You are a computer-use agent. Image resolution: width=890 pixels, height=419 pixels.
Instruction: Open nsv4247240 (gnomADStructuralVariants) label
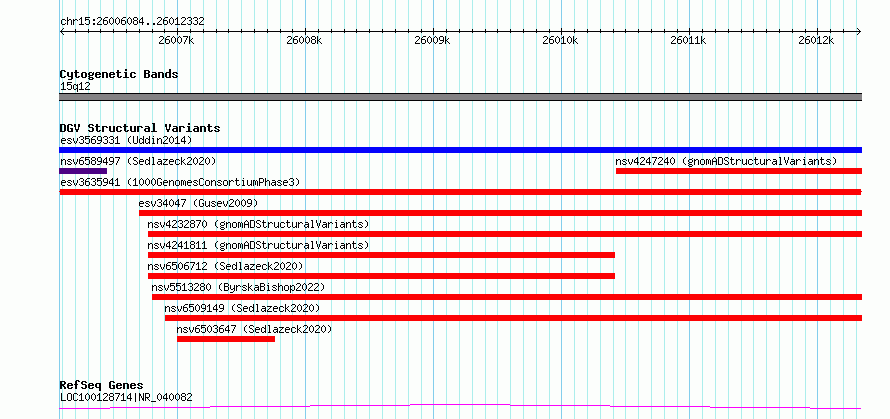[x=726, y=161]
